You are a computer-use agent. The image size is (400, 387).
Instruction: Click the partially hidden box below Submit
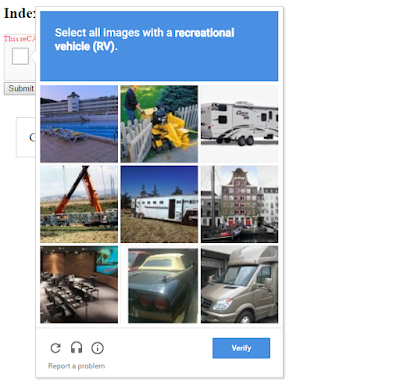coord(26,137)
